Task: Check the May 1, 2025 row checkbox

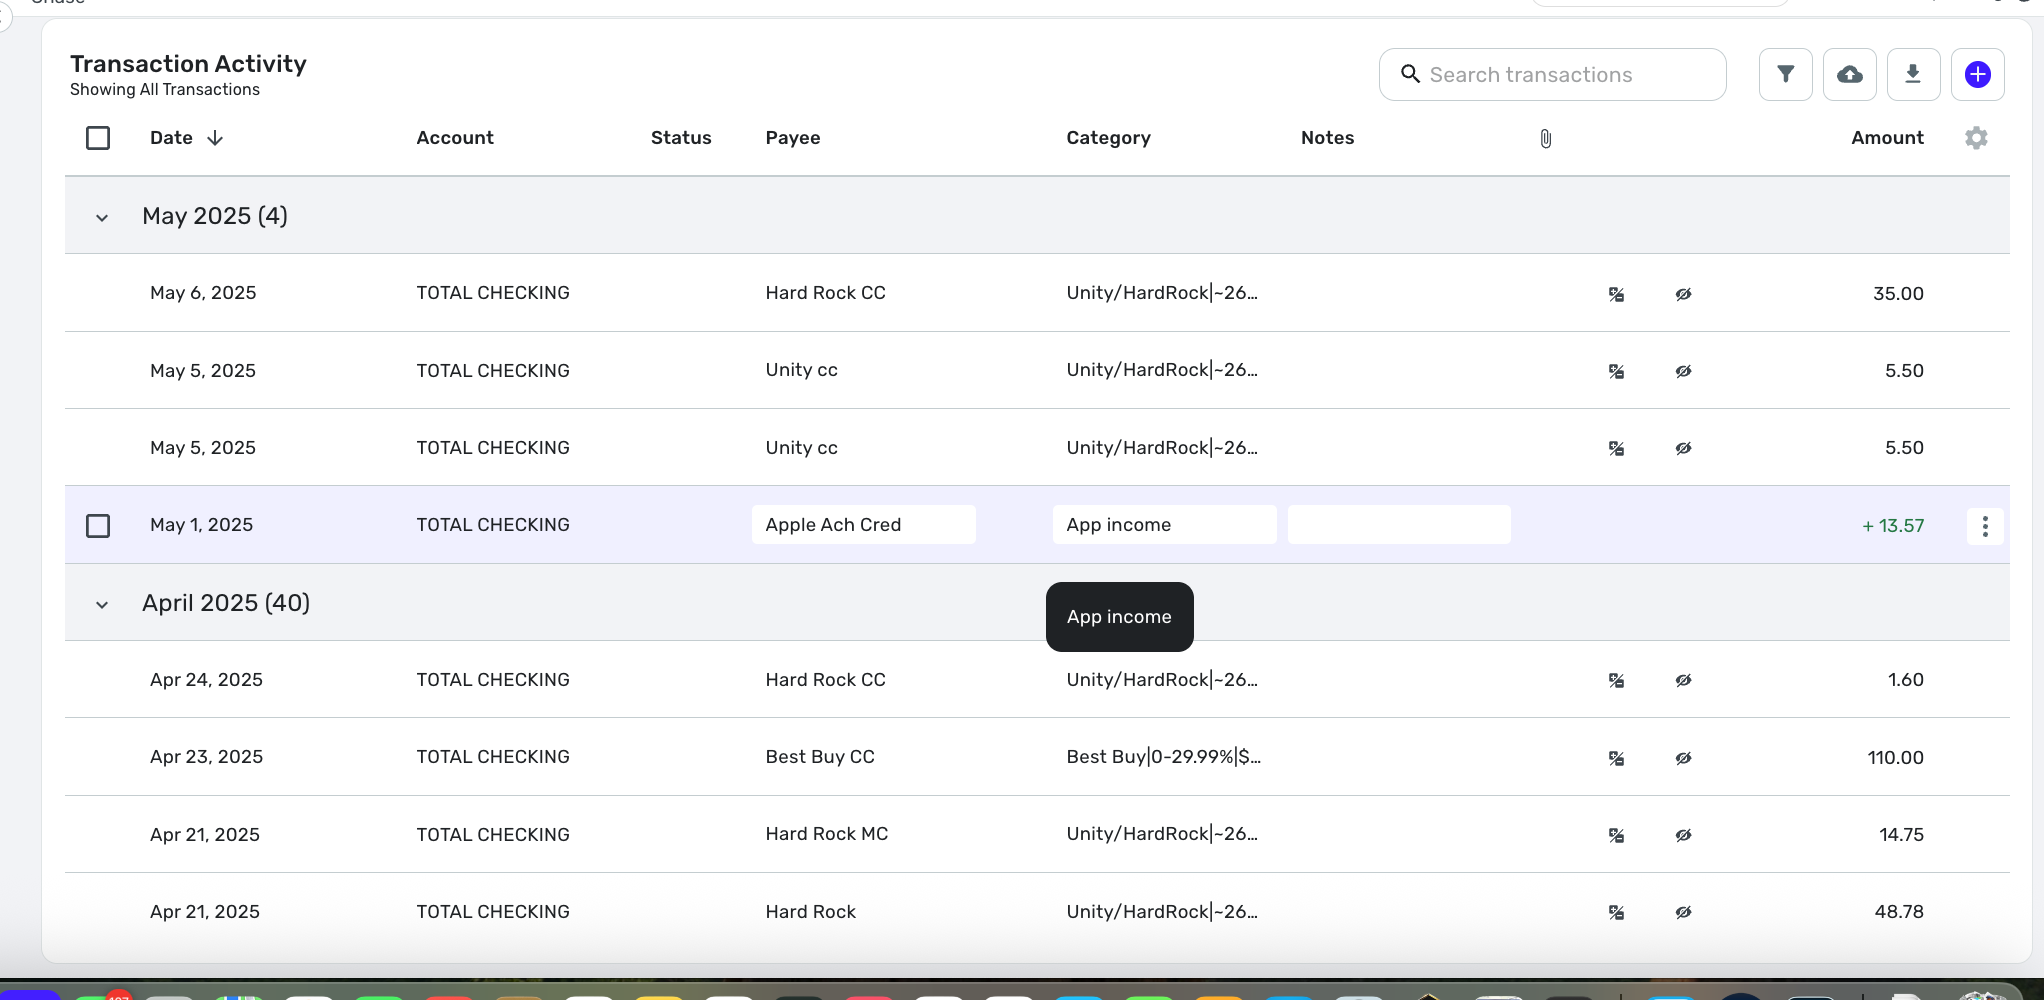Action: click(x=98, y=525)
